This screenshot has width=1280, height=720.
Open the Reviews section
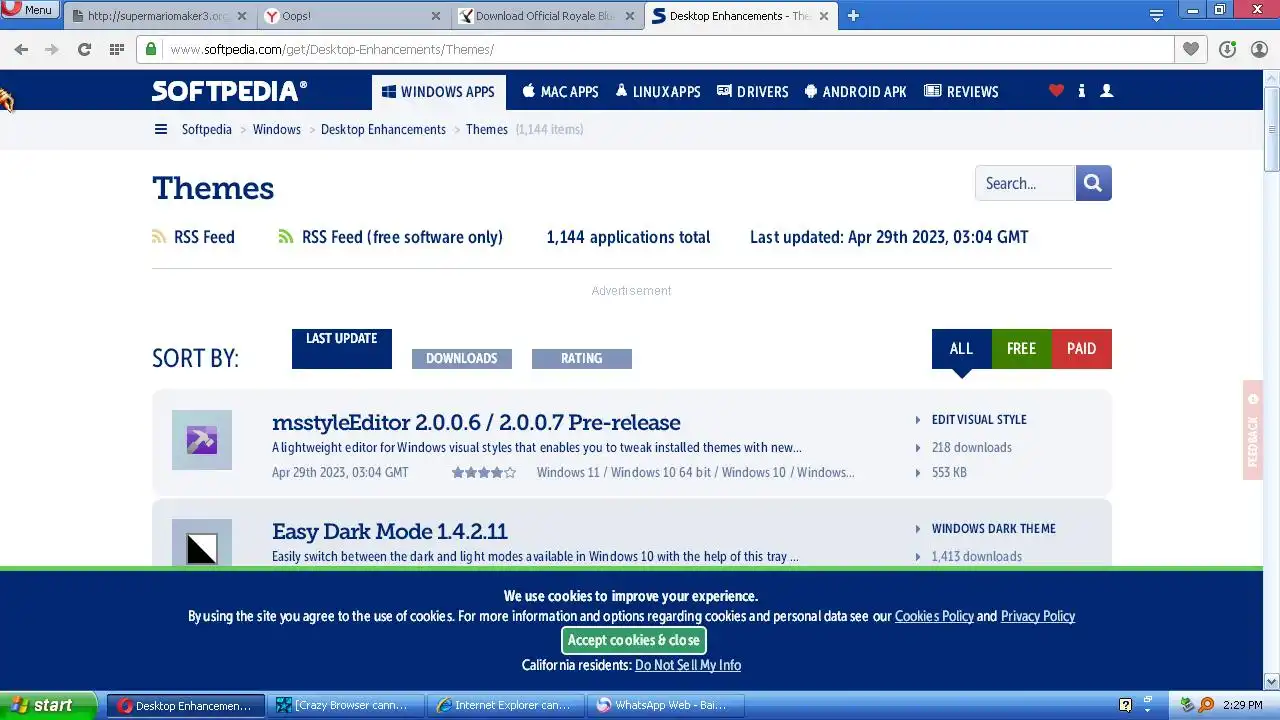coord(961,91)
